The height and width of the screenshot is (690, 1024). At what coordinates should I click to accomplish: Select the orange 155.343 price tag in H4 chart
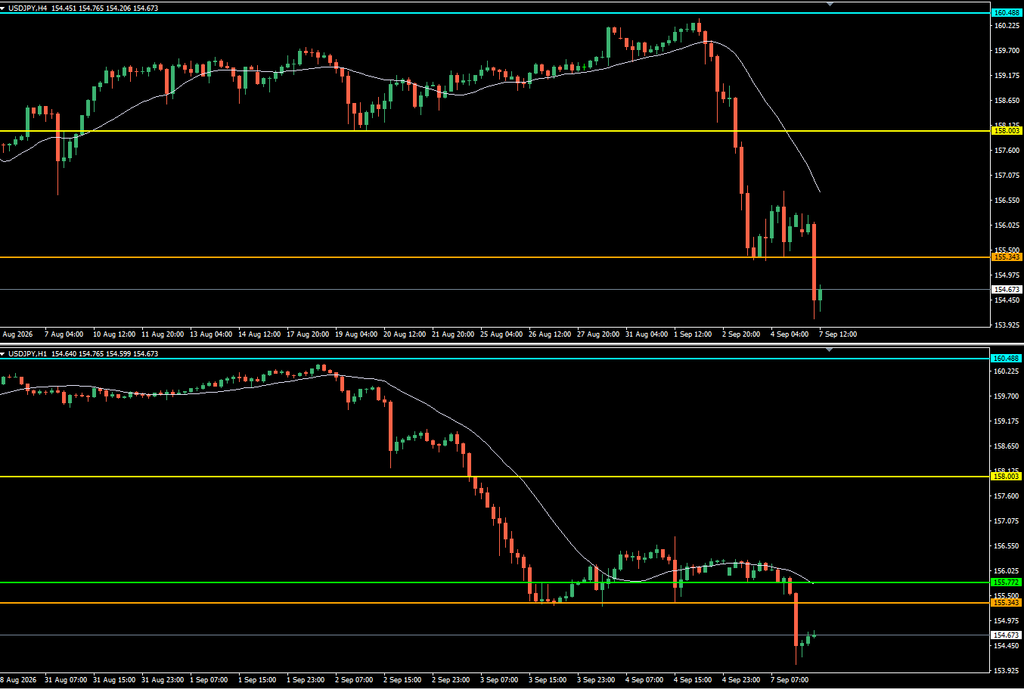[x=1006, y=257]
